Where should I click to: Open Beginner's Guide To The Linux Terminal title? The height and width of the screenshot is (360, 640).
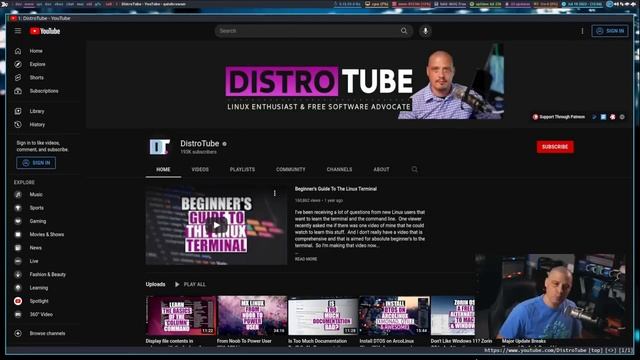336,189
